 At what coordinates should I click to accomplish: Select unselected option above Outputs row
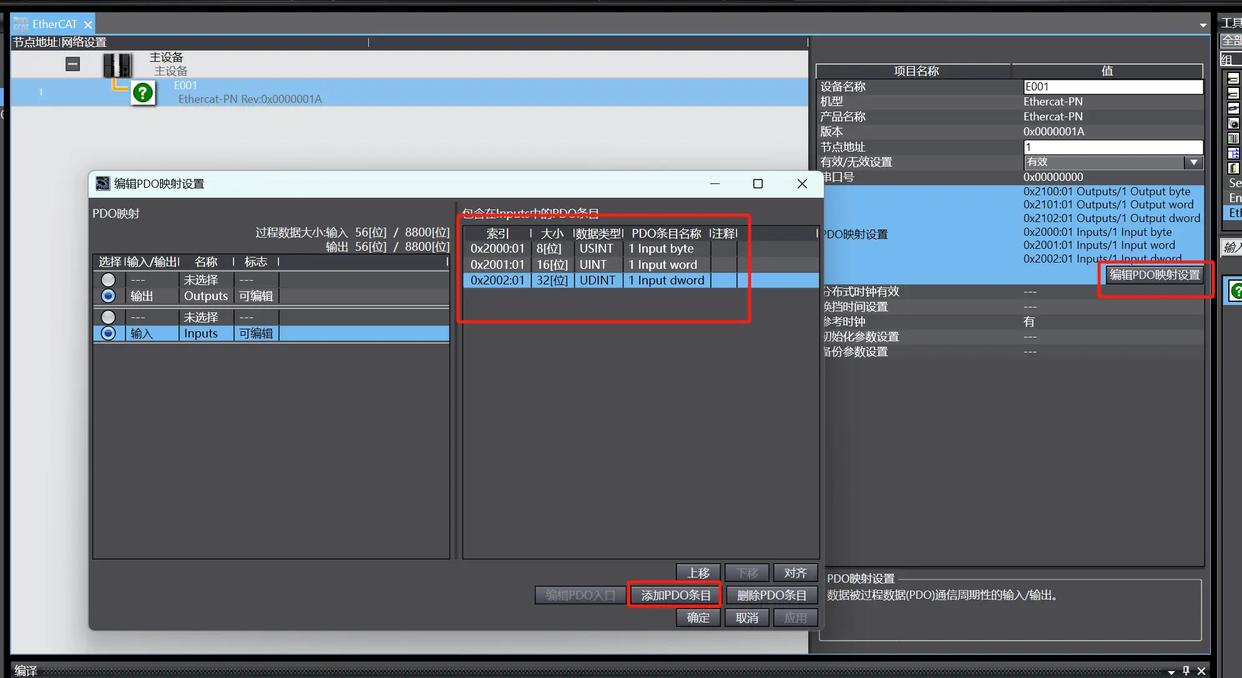108,280
